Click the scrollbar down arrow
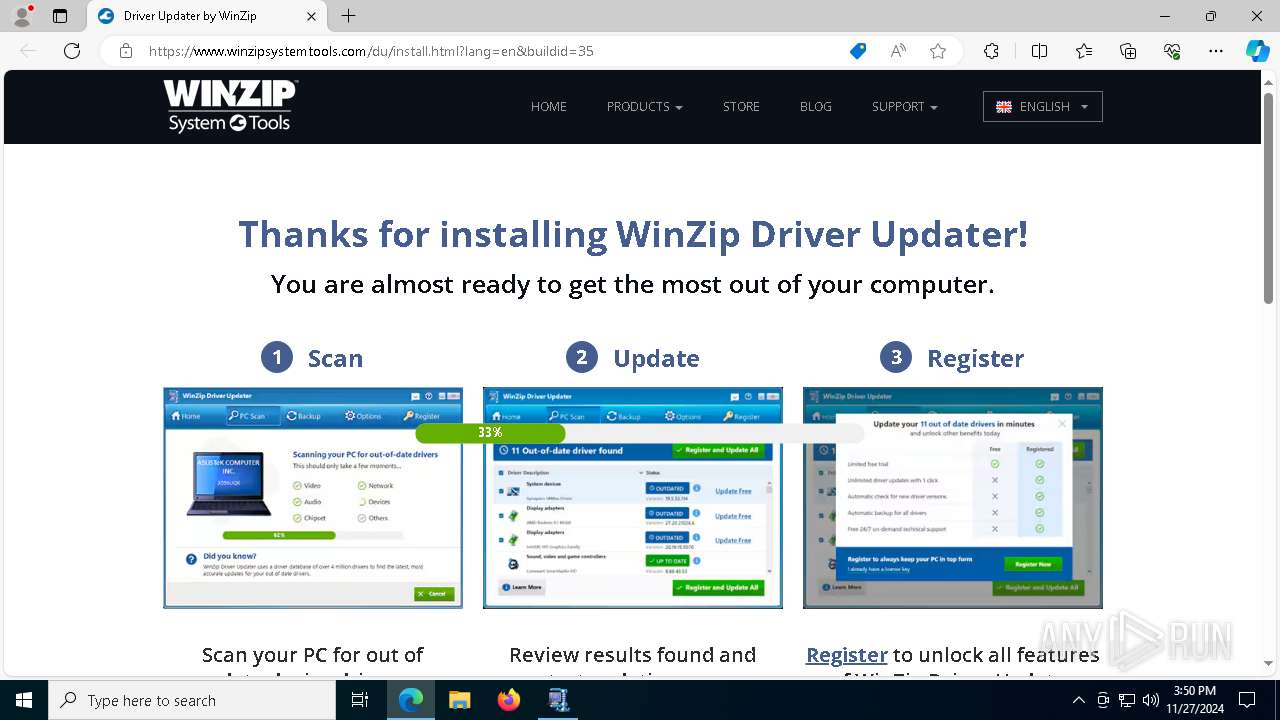This screenshot has height=720, width=1280. [x=1269, y=663]
